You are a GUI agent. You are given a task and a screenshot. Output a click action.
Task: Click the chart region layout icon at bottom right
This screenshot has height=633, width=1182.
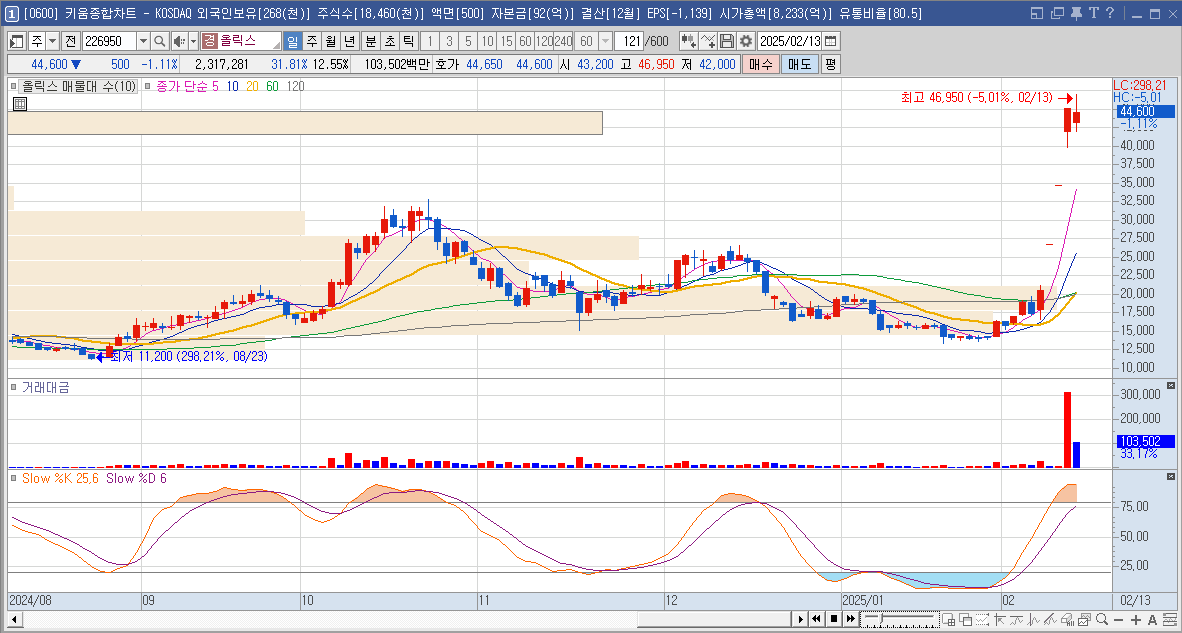click(1170, 619)
